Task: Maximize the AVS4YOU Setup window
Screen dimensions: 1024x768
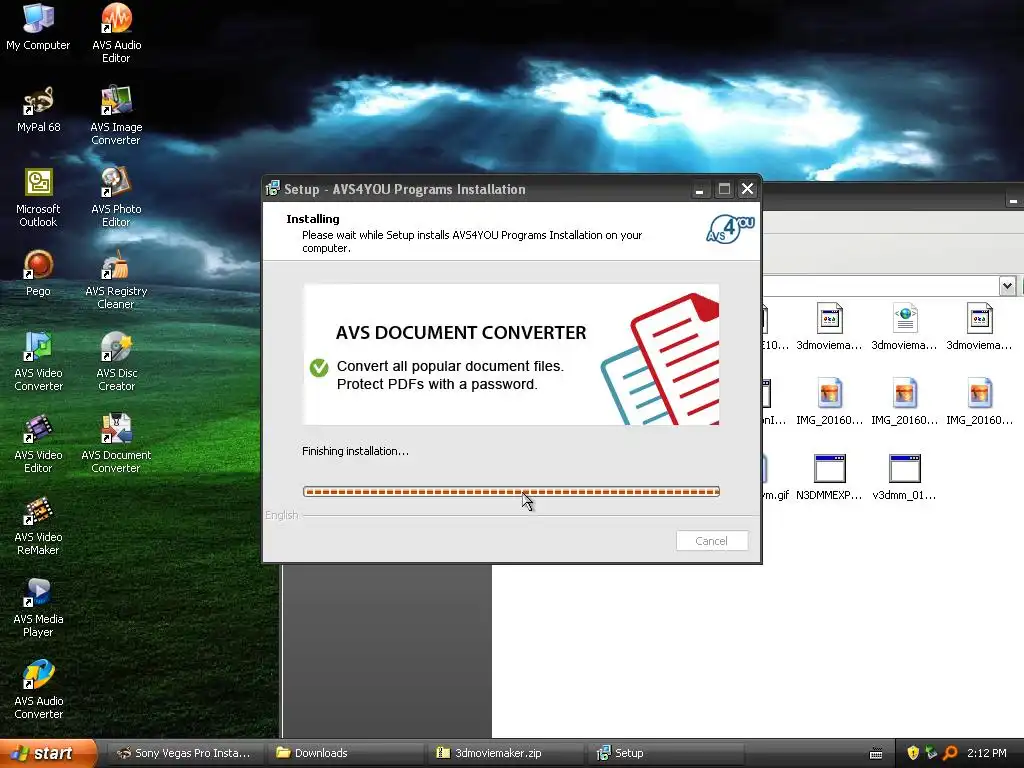Action: pyautogui.click(x=724, y=189)
